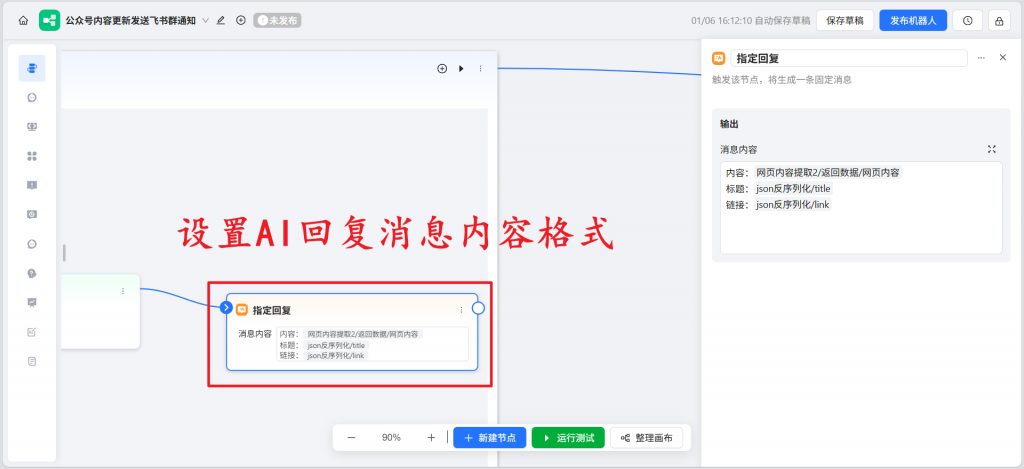This screenshot has height=469, width=1024.
Task: Select the 指定回复 node title on canvas
Action: pyautogui.click(x=272, y=310)
